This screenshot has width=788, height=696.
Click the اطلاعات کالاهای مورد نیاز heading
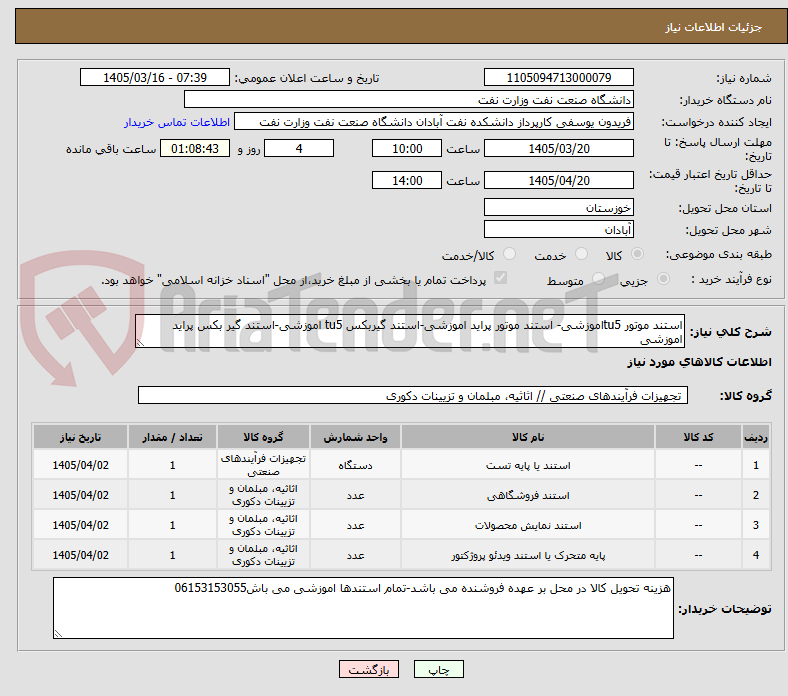point(699,362)
